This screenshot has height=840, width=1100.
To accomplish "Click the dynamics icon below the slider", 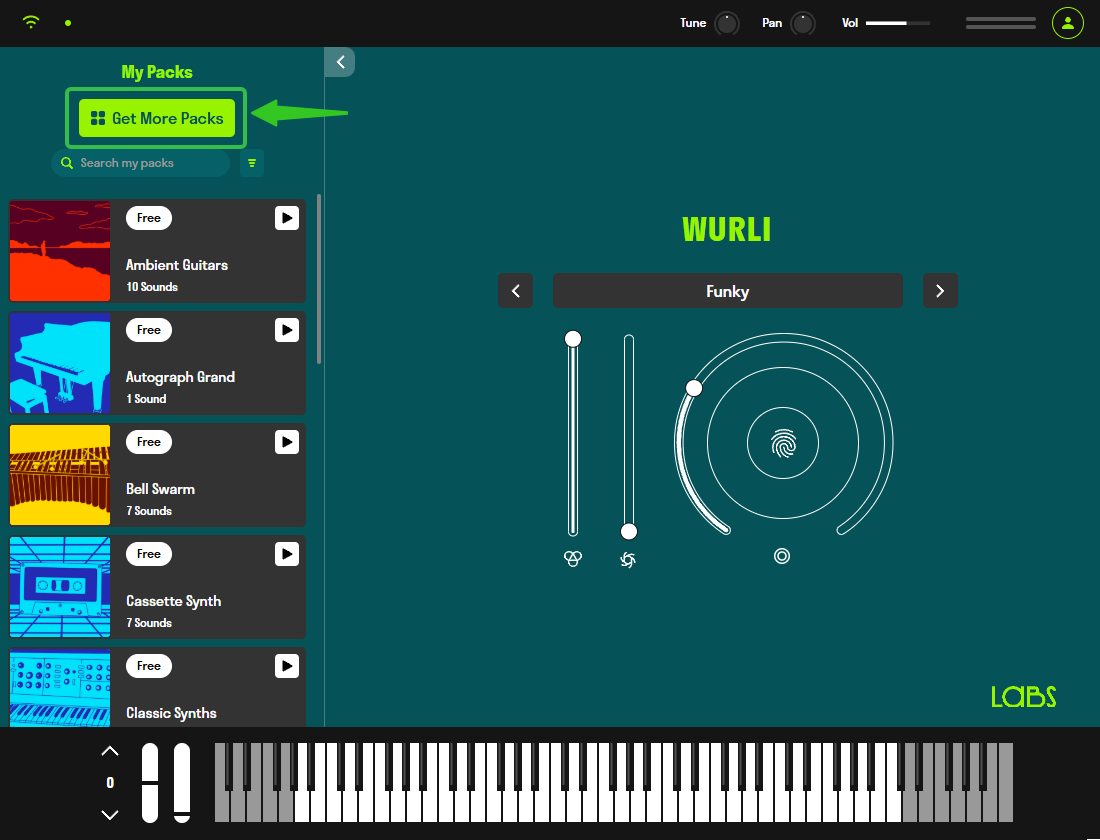I will pos(629,559).
